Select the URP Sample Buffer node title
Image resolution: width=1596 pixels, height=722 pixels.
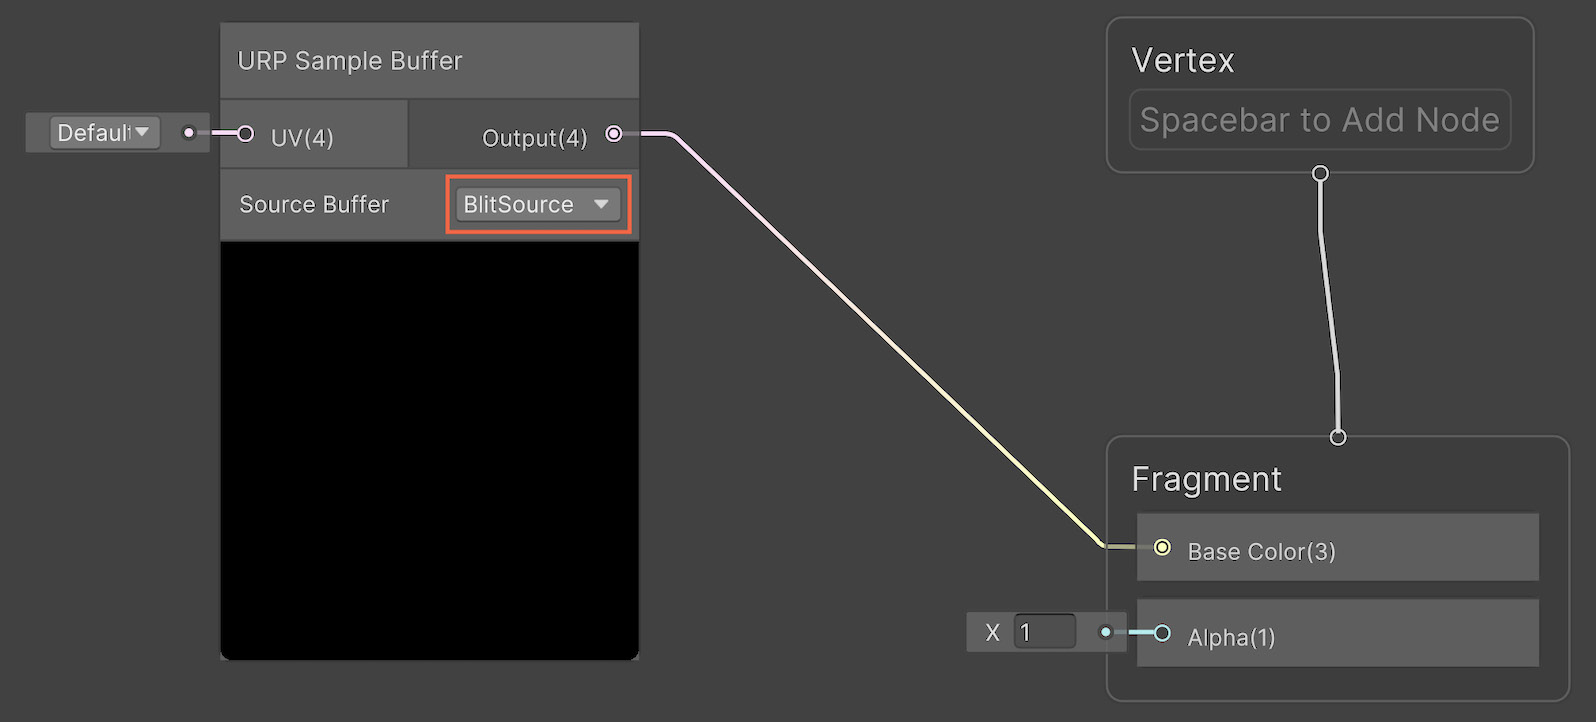coord(350,61)
